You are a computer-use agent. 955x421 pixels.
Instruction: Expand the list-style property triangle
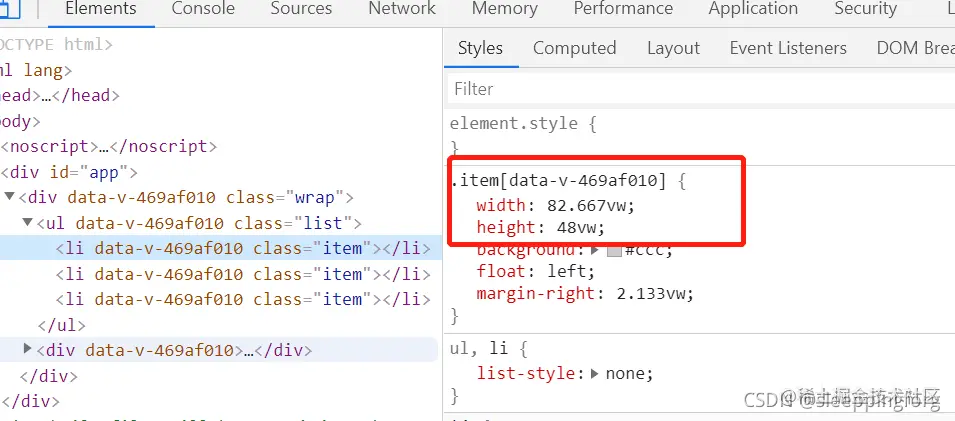pyautogui.click(x=595, y=373)
